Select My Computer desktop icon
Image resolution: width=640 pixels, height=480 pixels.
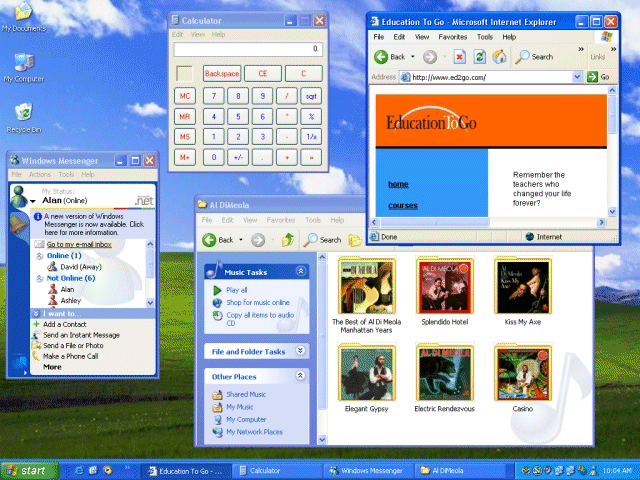24,67
